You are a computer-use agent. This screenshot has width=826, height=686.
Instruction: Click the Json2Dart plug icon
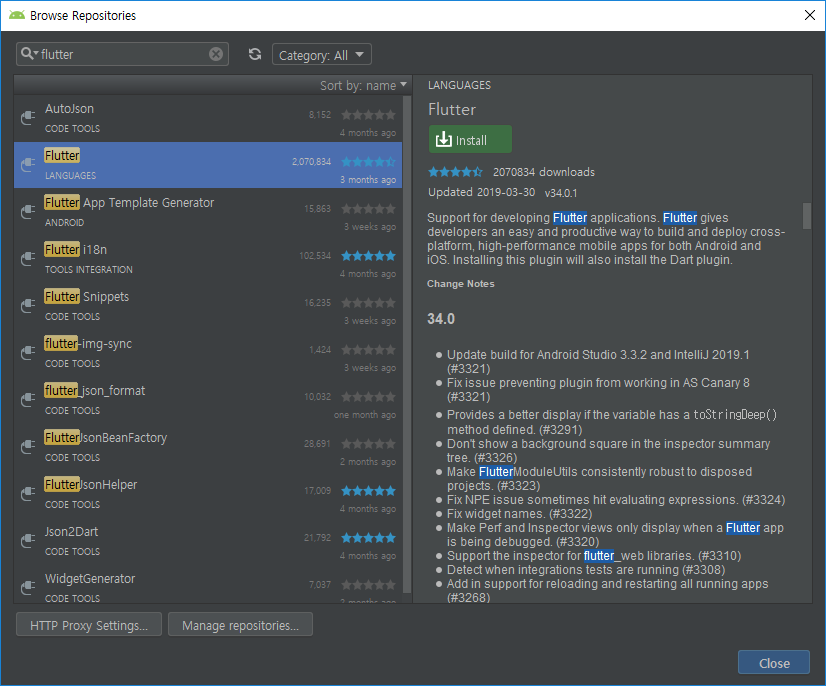point(27,541)
